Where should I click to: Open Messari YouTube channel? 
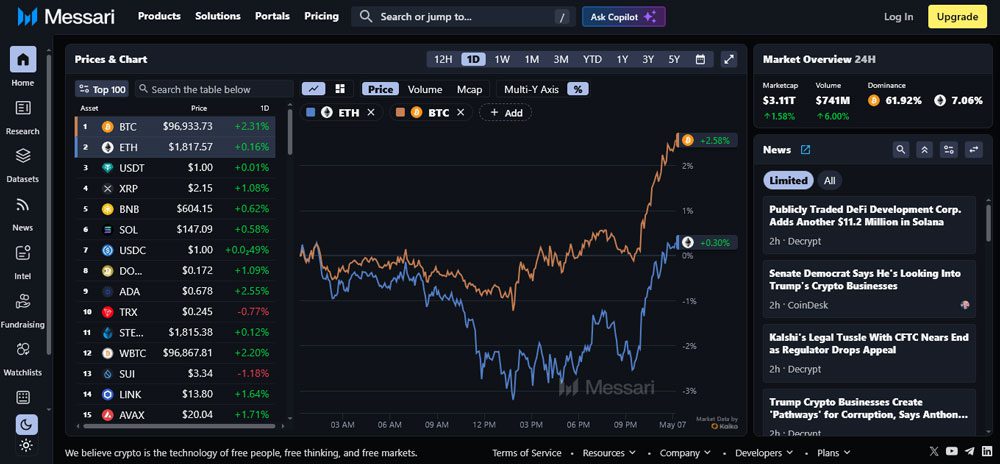coord(953,451)
